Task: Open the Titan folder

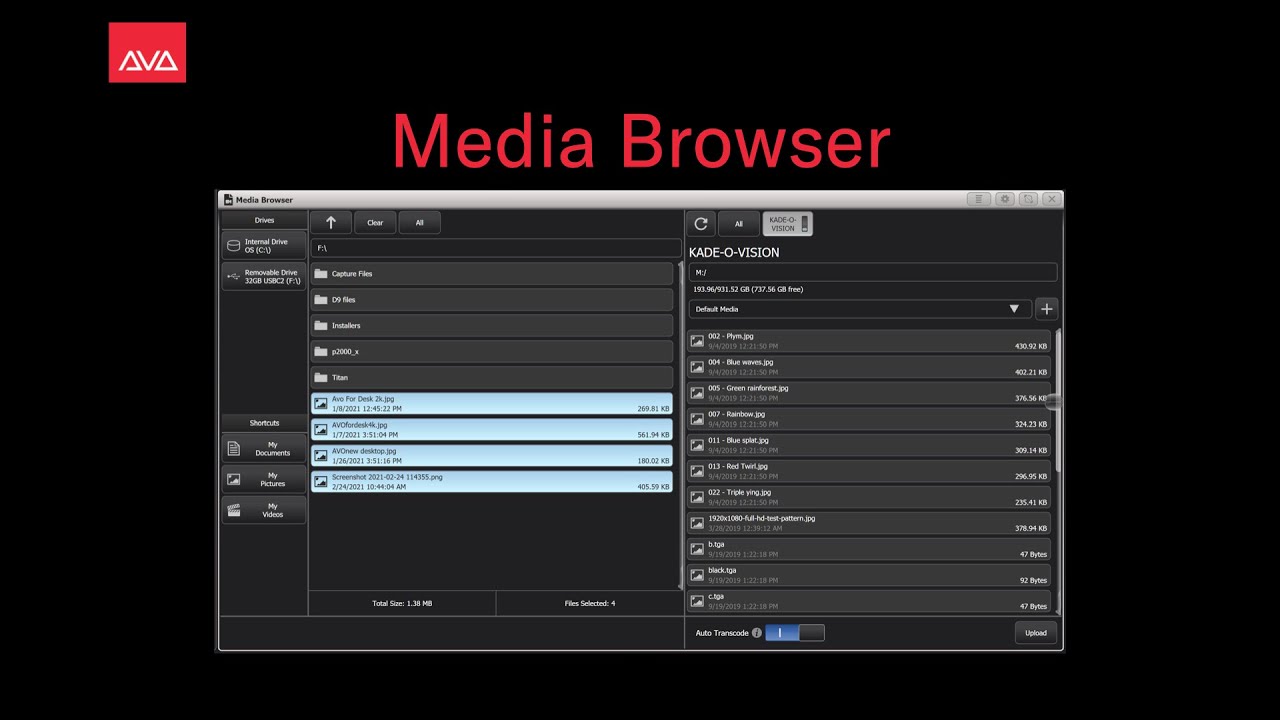Action: [492, 378]
